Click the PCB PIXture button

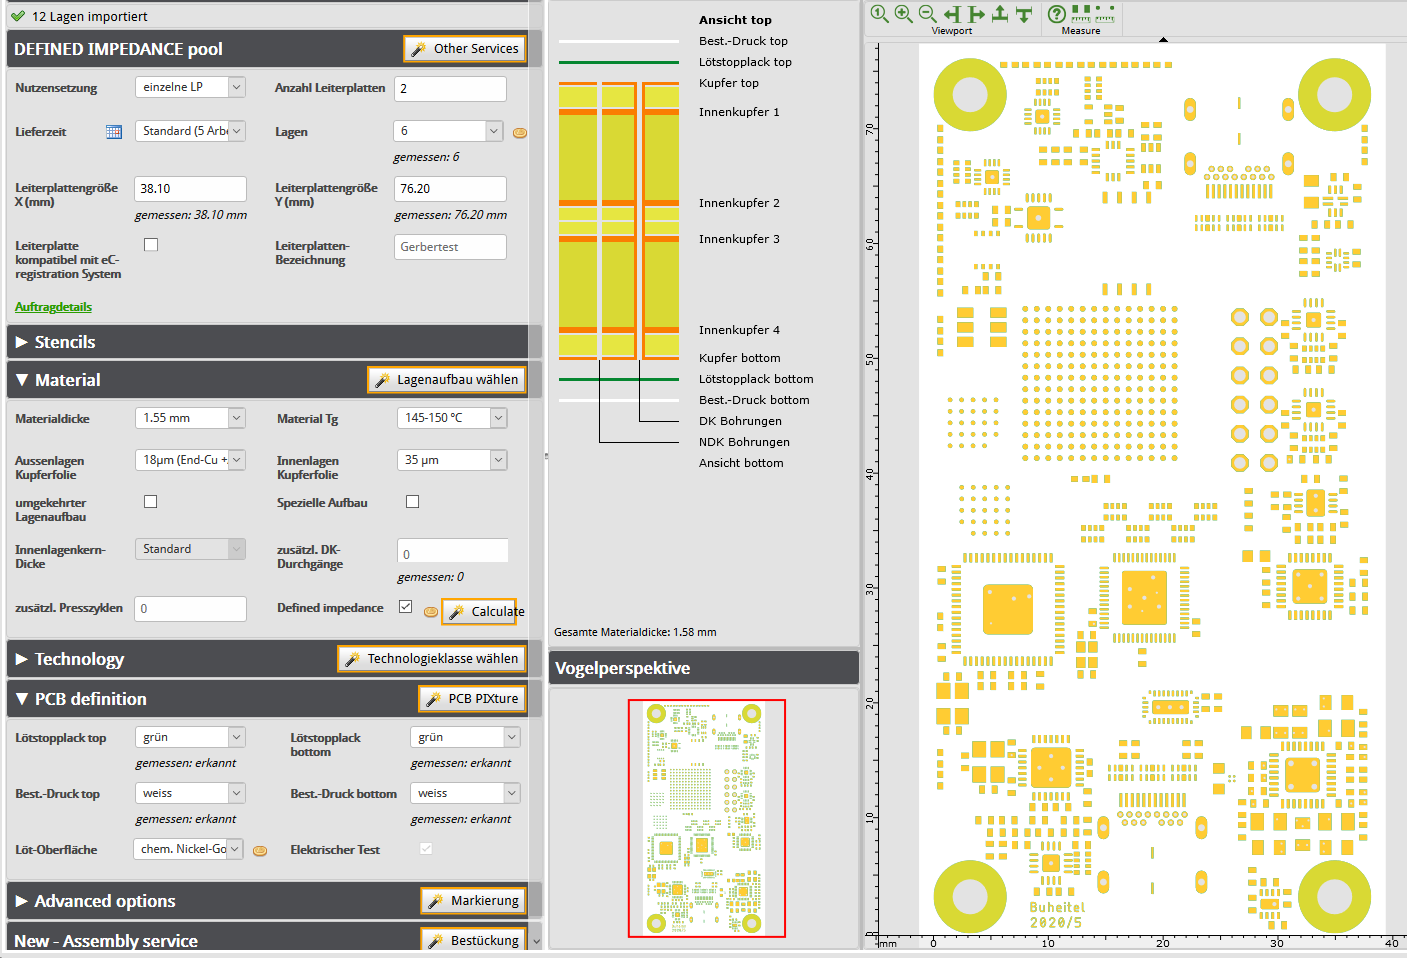[x=472, y=699]
